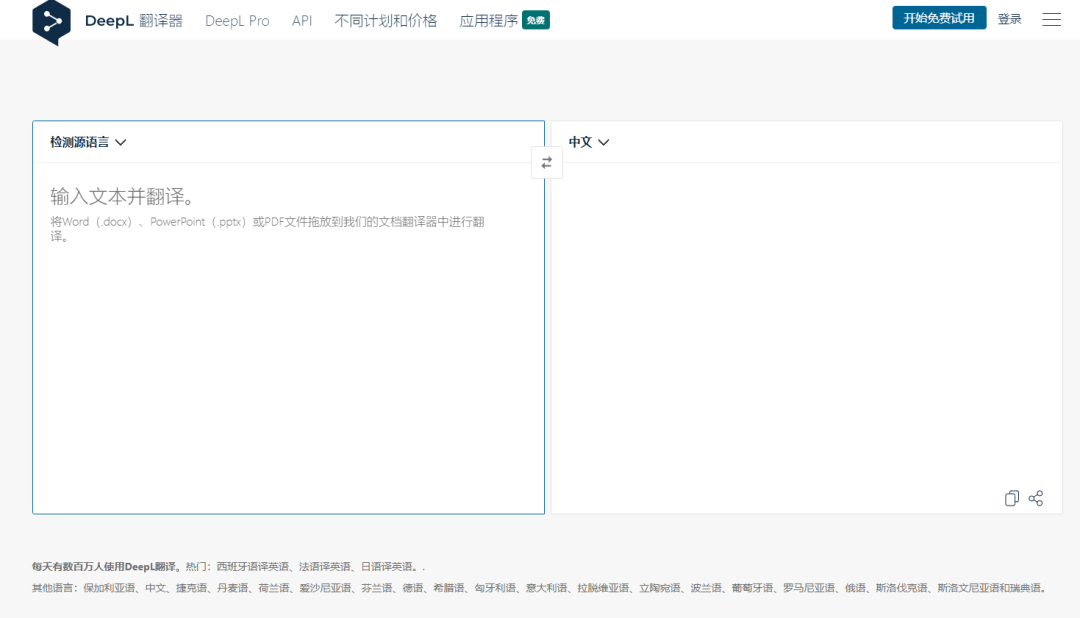
Task: Share the translation
Action: click(x=1036, y=498)
